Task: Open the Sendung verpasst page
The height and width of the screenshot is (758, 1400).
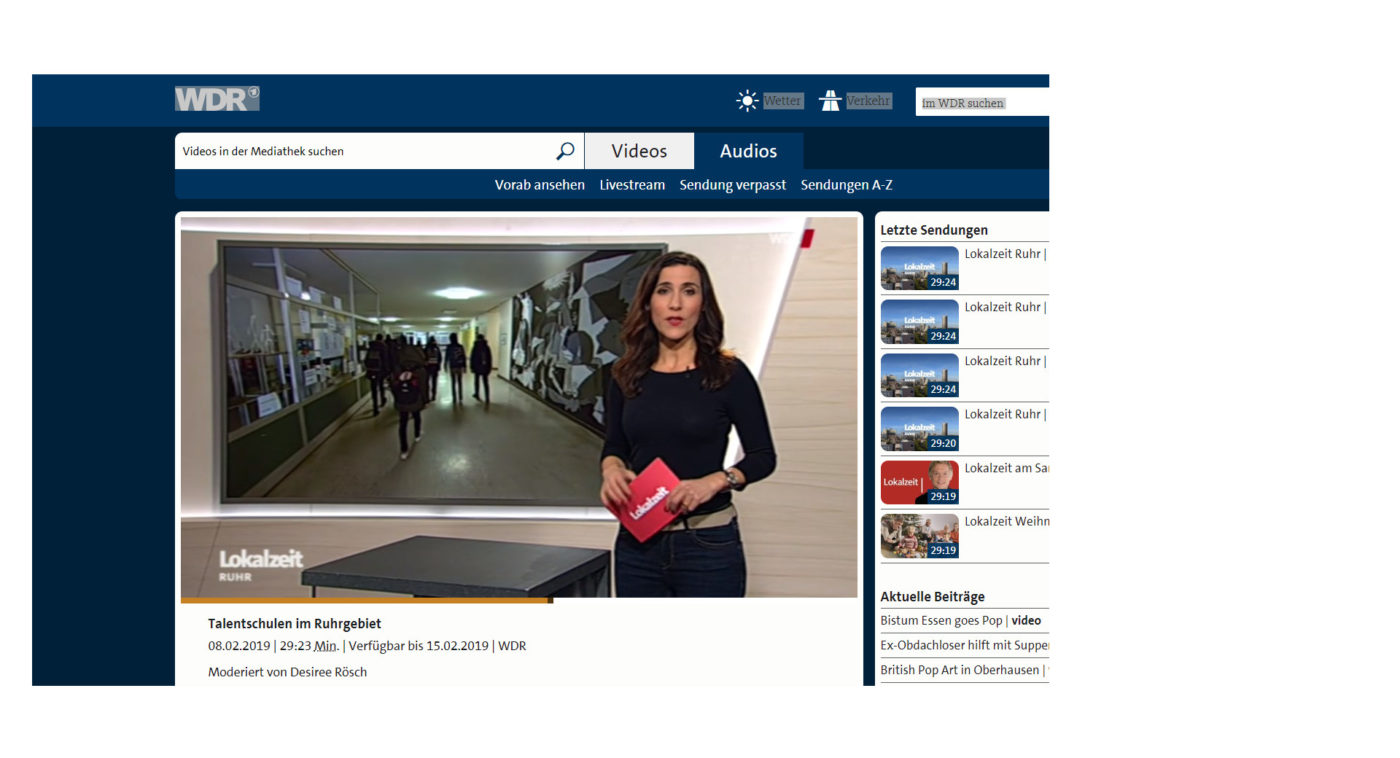Action: [732, 185]
